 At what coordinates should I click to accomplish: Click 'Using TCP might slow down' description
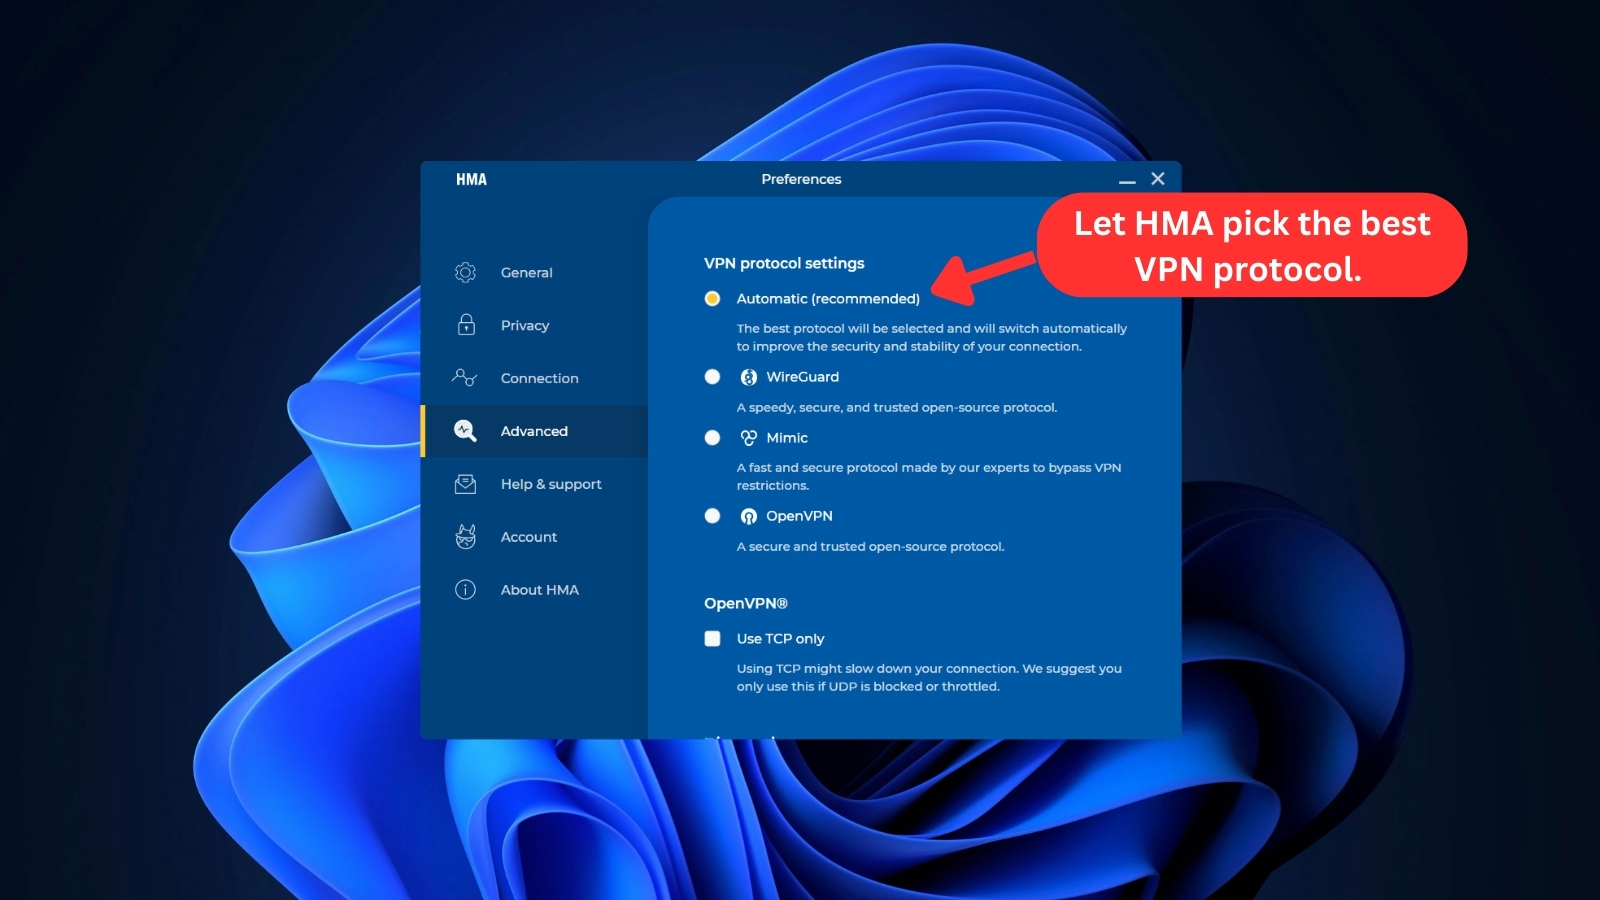[929, 677]
